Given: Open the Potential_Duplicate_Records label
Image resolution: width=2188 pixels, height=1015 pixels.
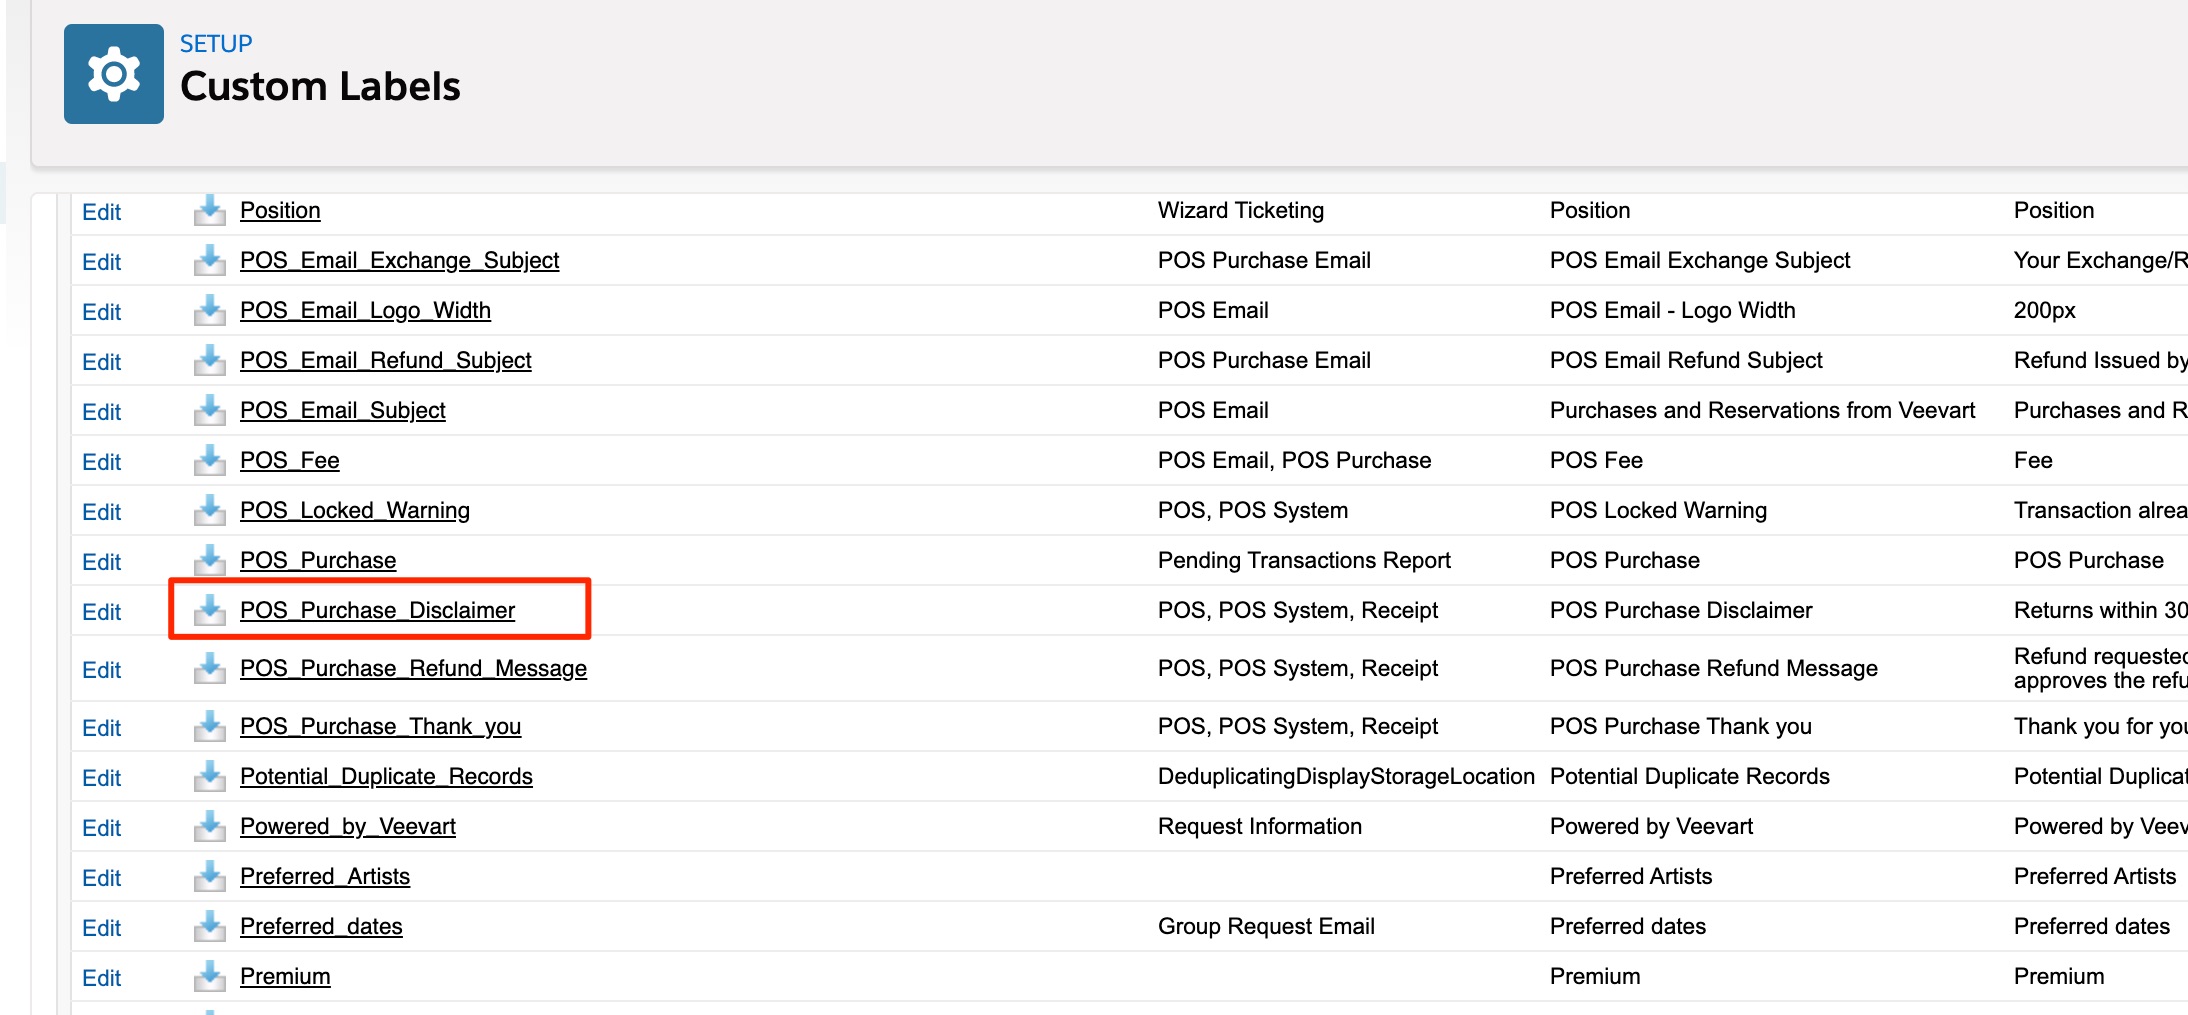Looking at the screenshot, I should [x=386, y=776].
